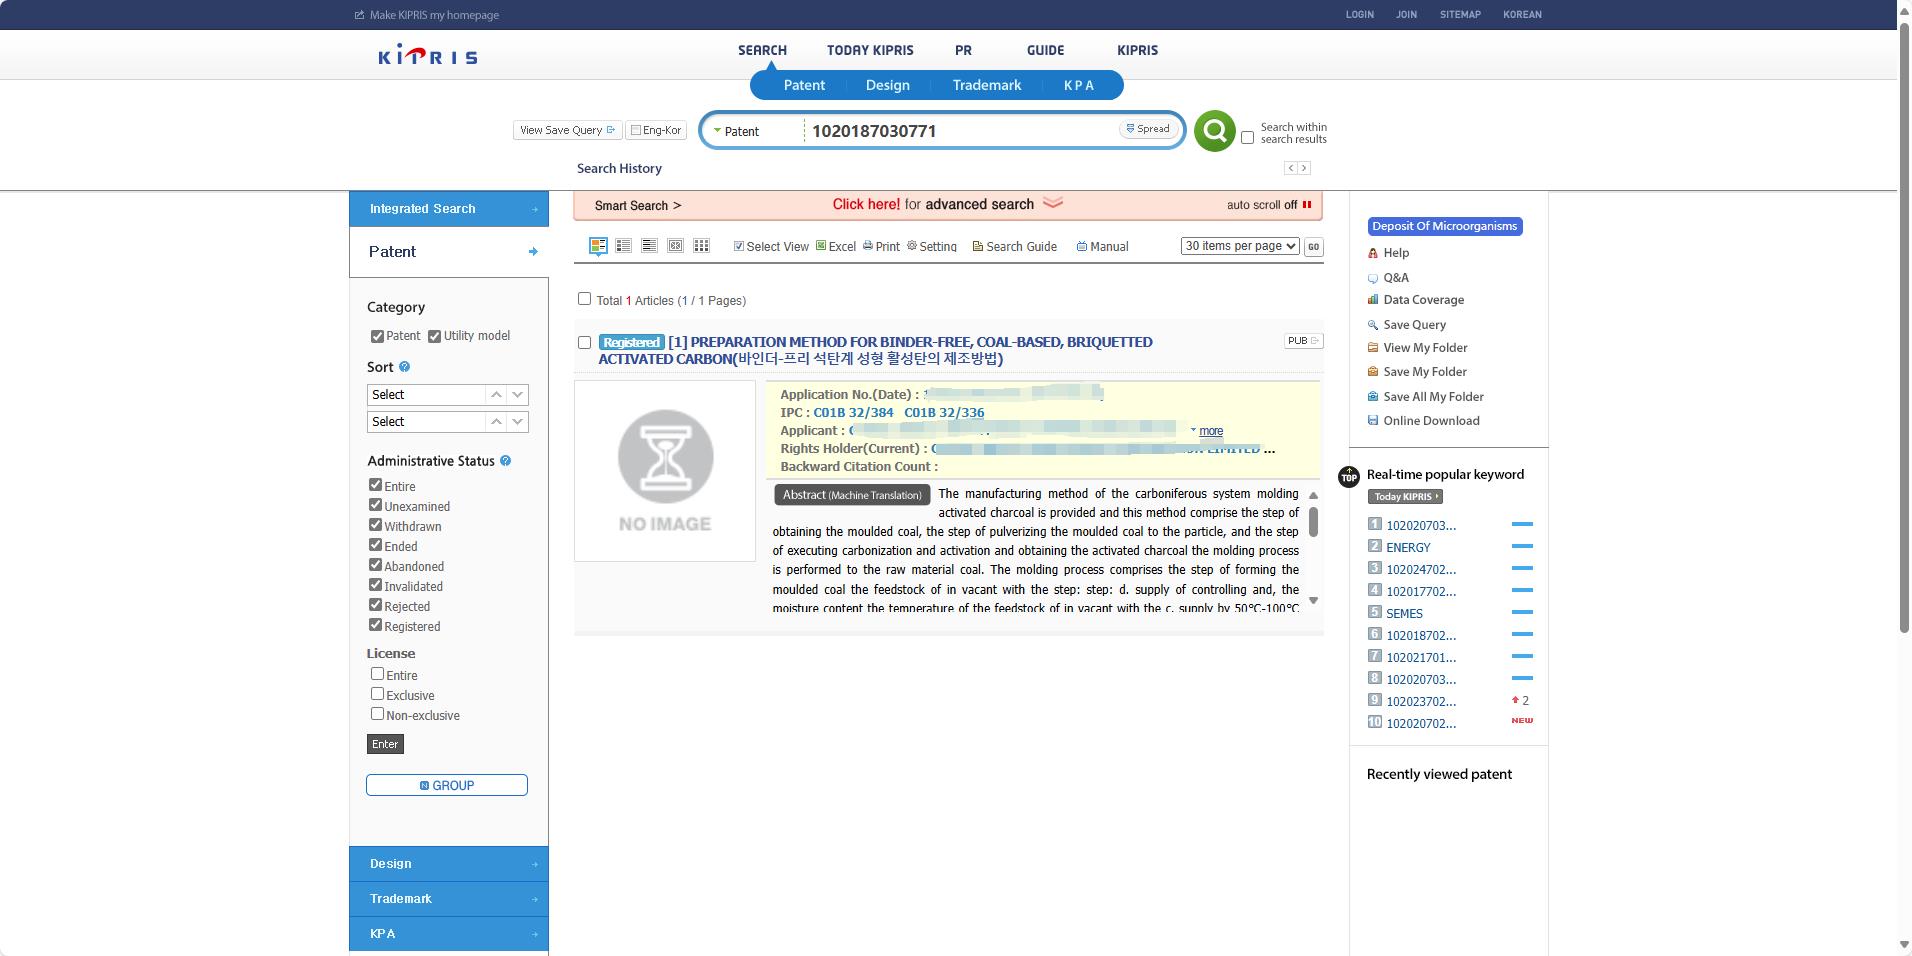The width and height of the screenshot is (1912, 956).
Task: Select the Design search tab
Action: tap(887, 85)
